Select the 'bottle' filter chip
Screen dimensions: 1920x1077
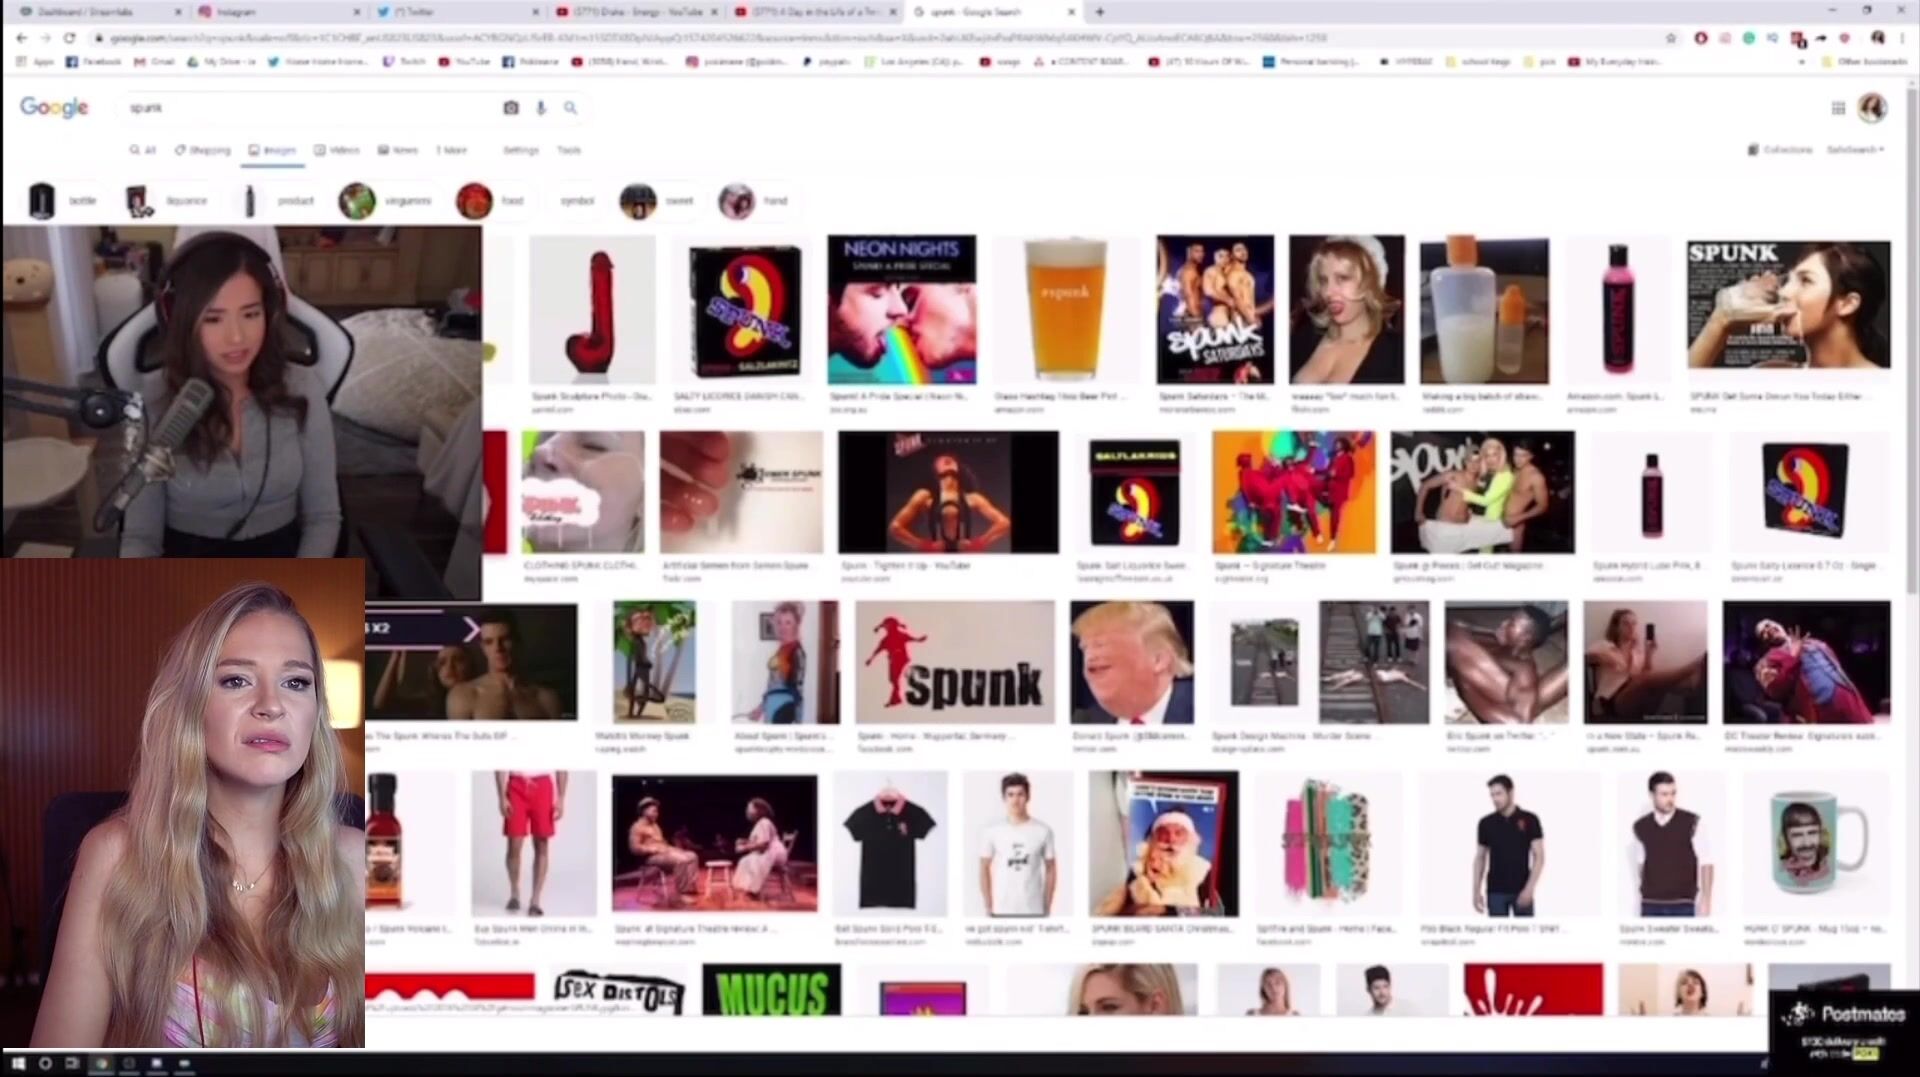[63, 201]
